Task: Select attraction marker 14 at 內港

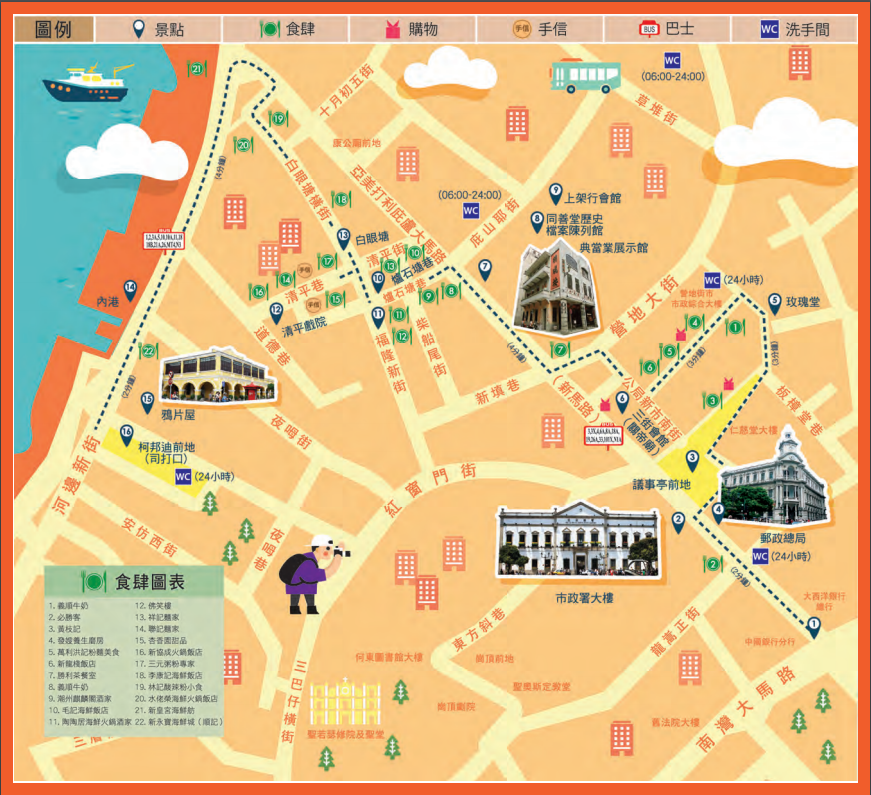Action: (x=129, y=287)
